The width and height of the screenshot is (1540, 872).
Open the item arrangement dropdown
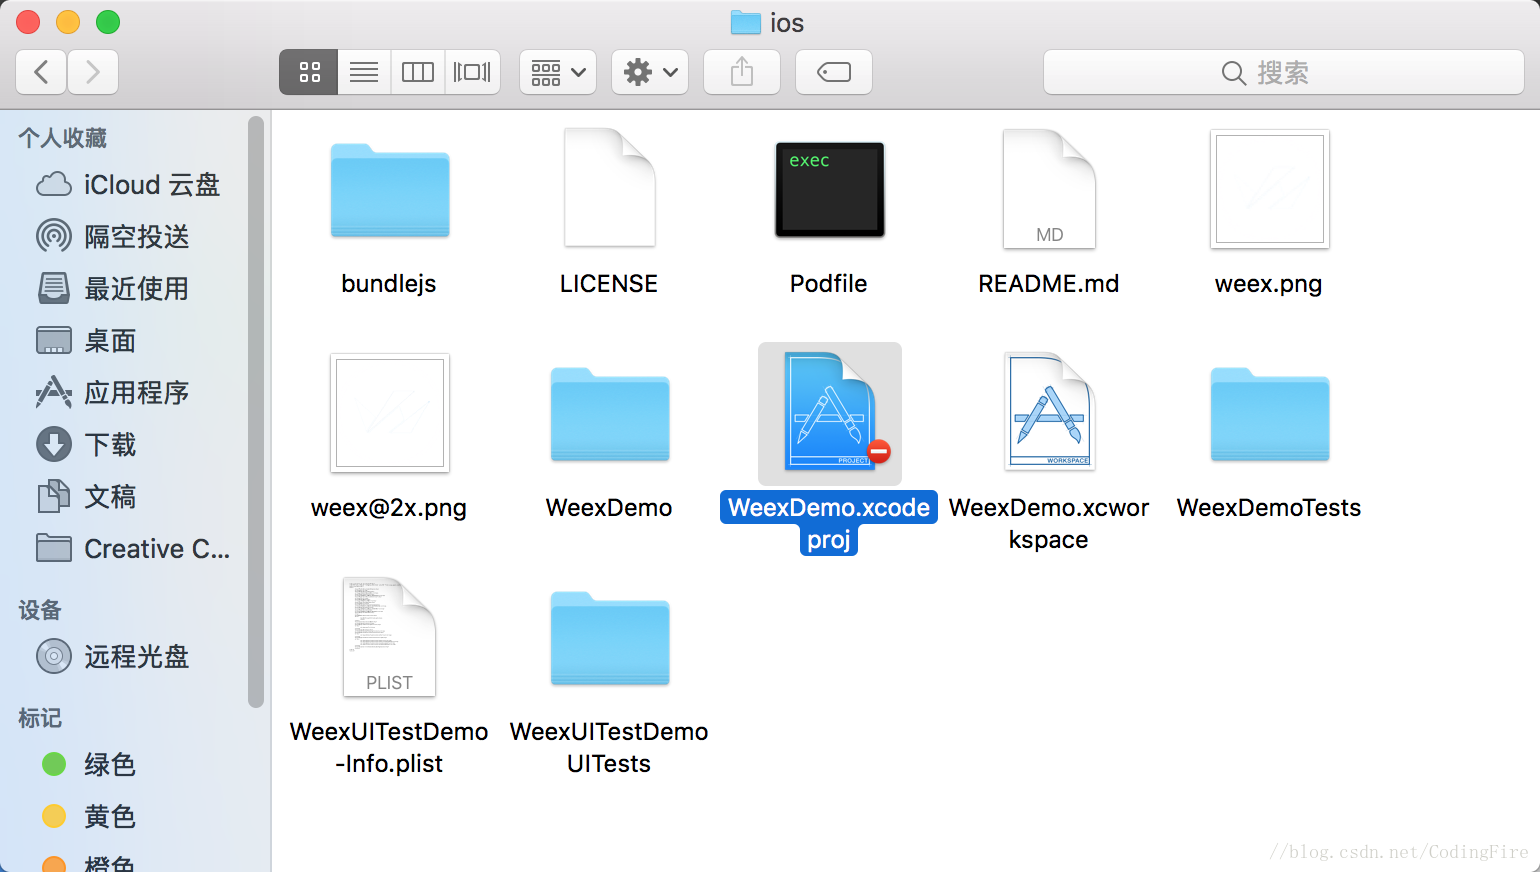tap(558, 72)
